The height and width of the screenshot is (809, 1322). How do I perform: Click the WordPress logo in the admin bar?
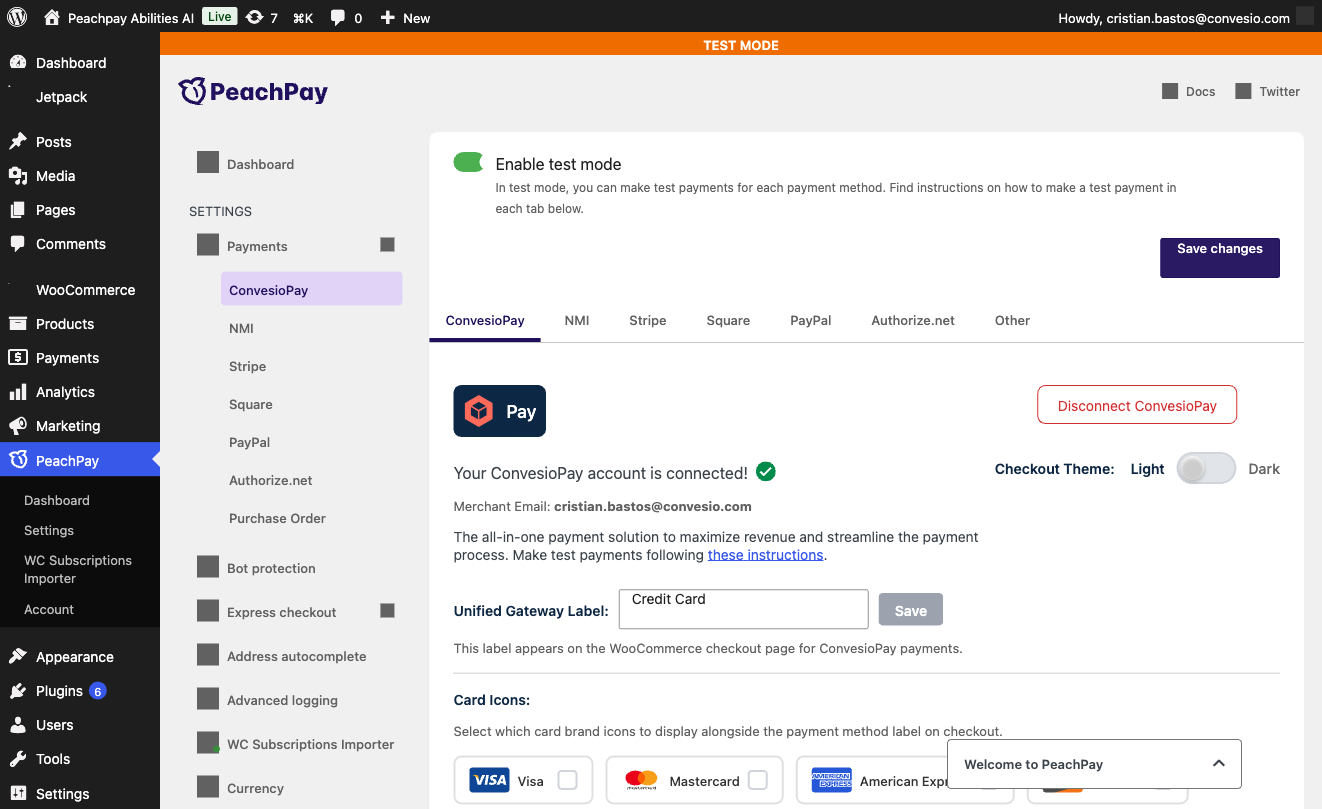pos(18,17)
